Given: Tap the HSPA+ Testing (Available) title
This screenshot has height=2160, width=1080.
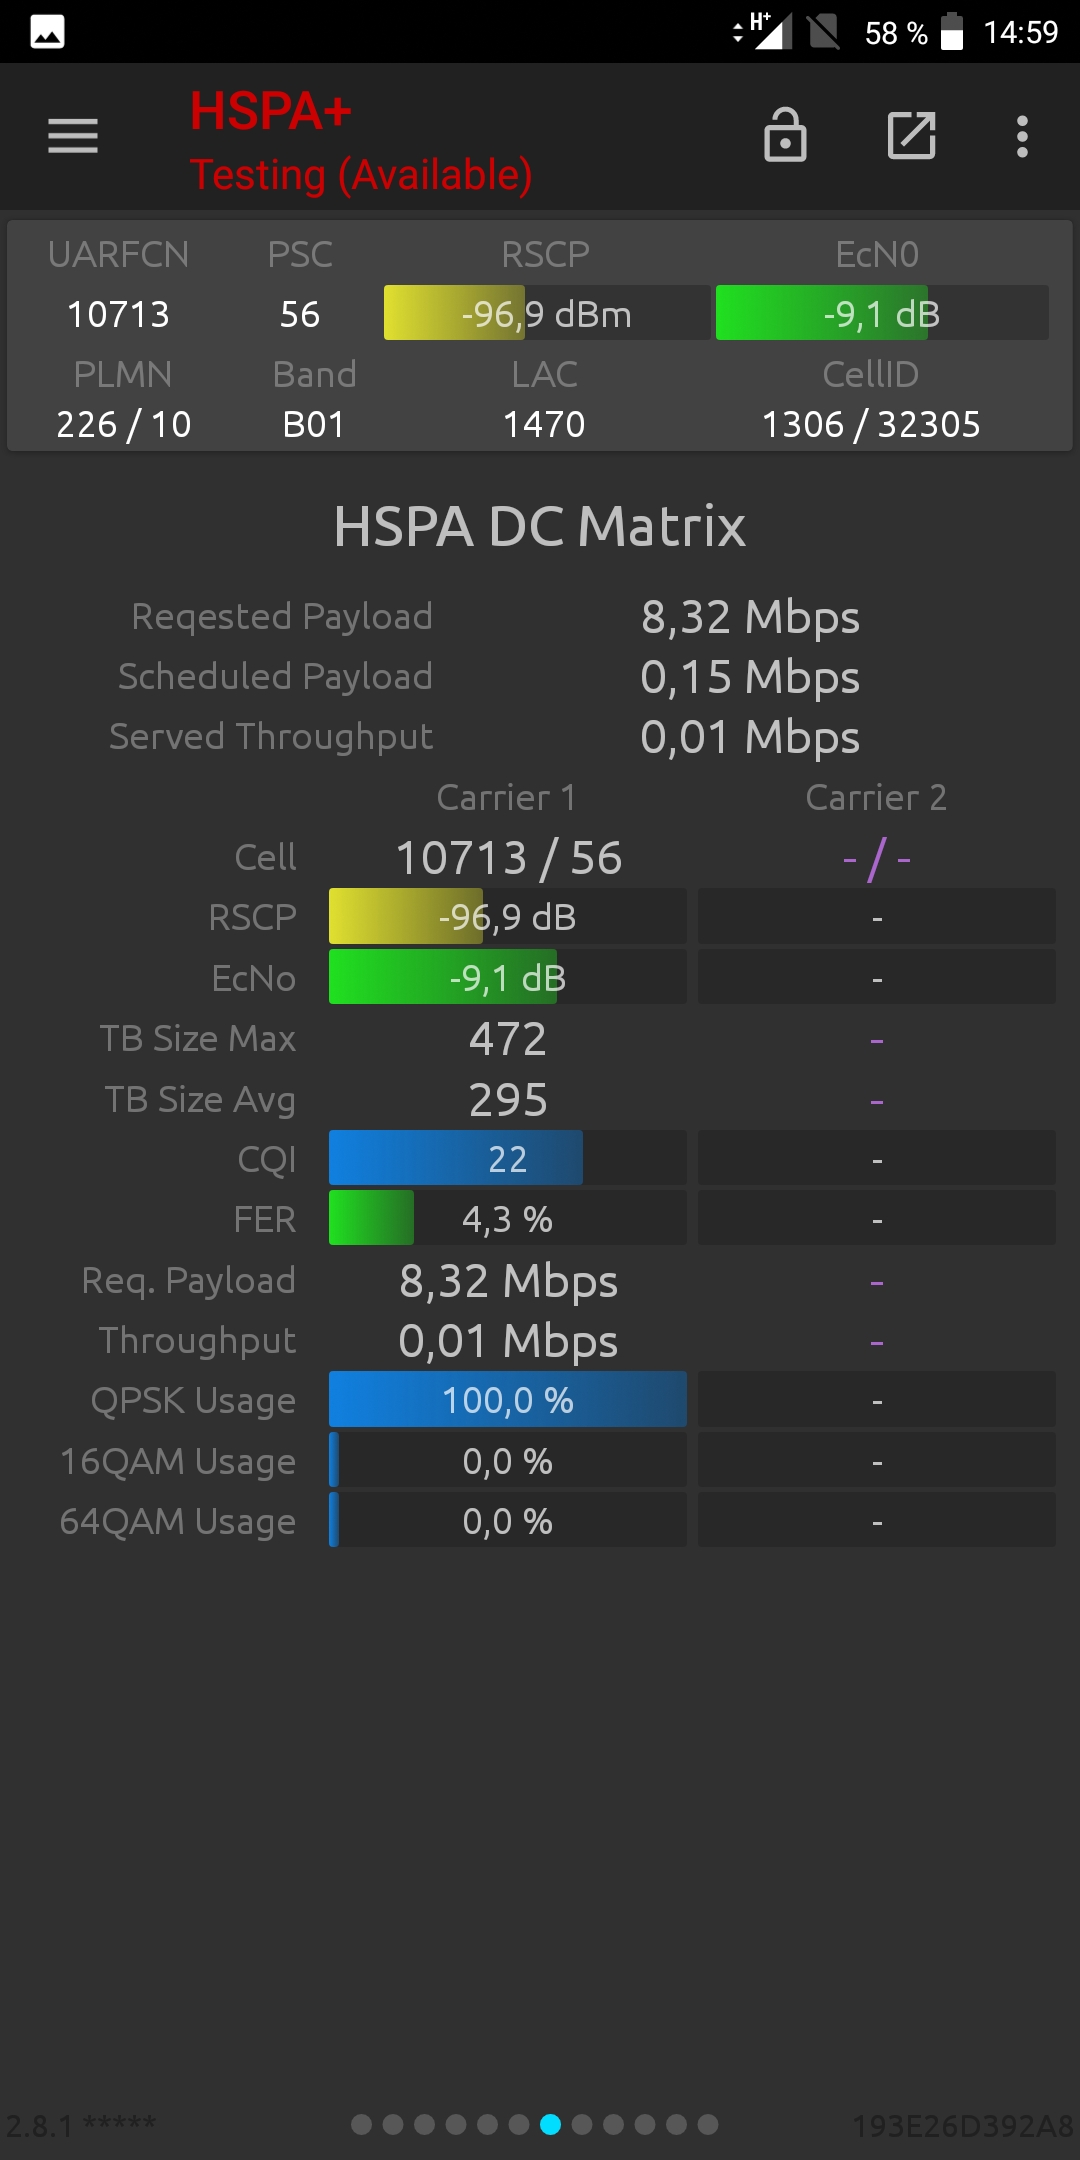Looking at the screenshot, I should (x=361, y=142).
